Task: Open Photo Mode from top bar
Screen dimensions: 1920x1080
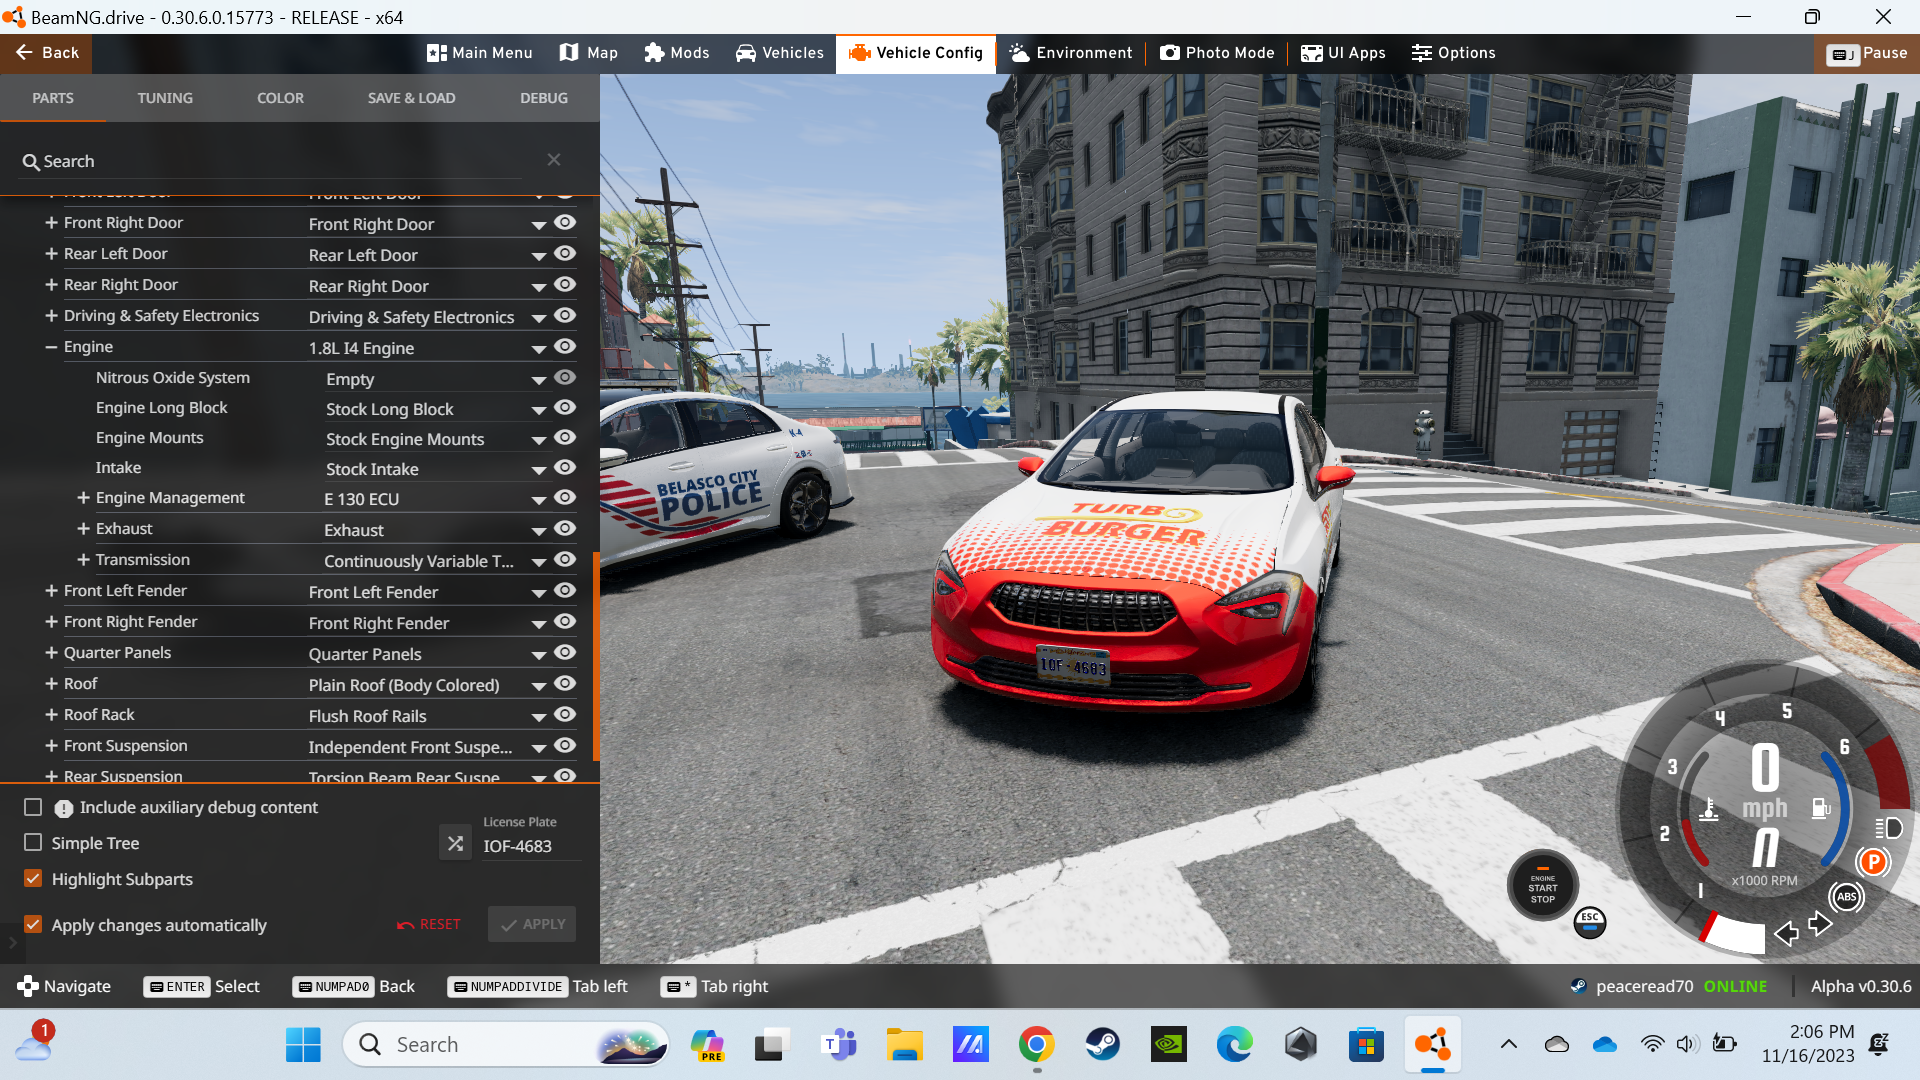Action: tap(1217, 53)
